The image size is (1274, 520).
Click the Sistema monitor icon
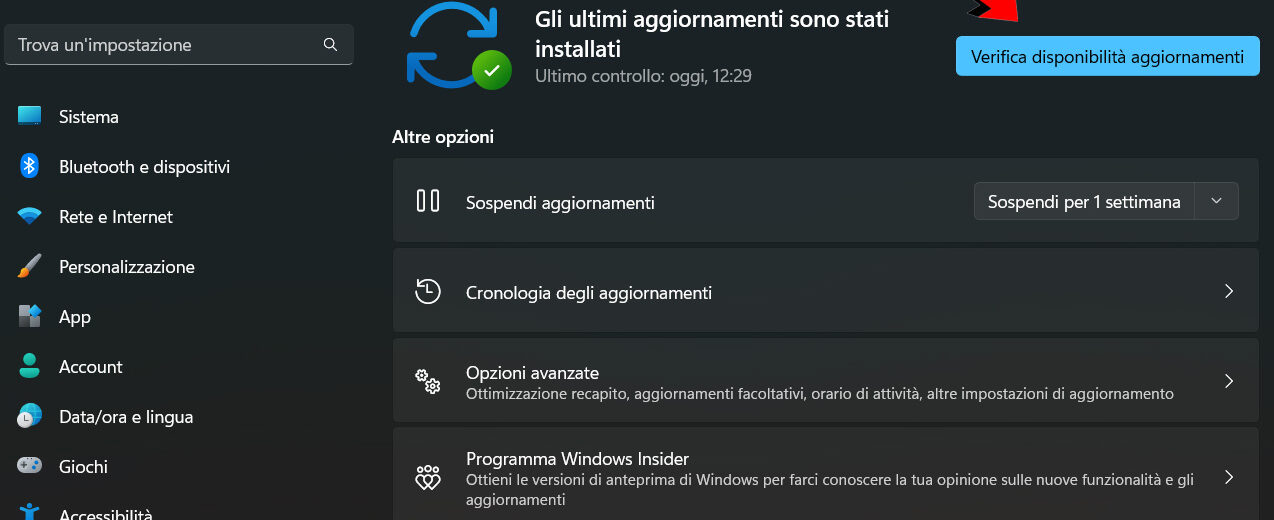pyautogui.click(x=30, y=117)
